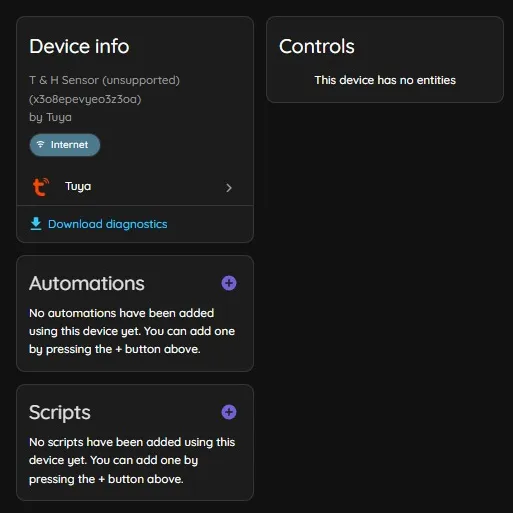Add a new script with plus icon
Image resolution: width=513 pixels, height=513 pixels.
pos(229,412)
